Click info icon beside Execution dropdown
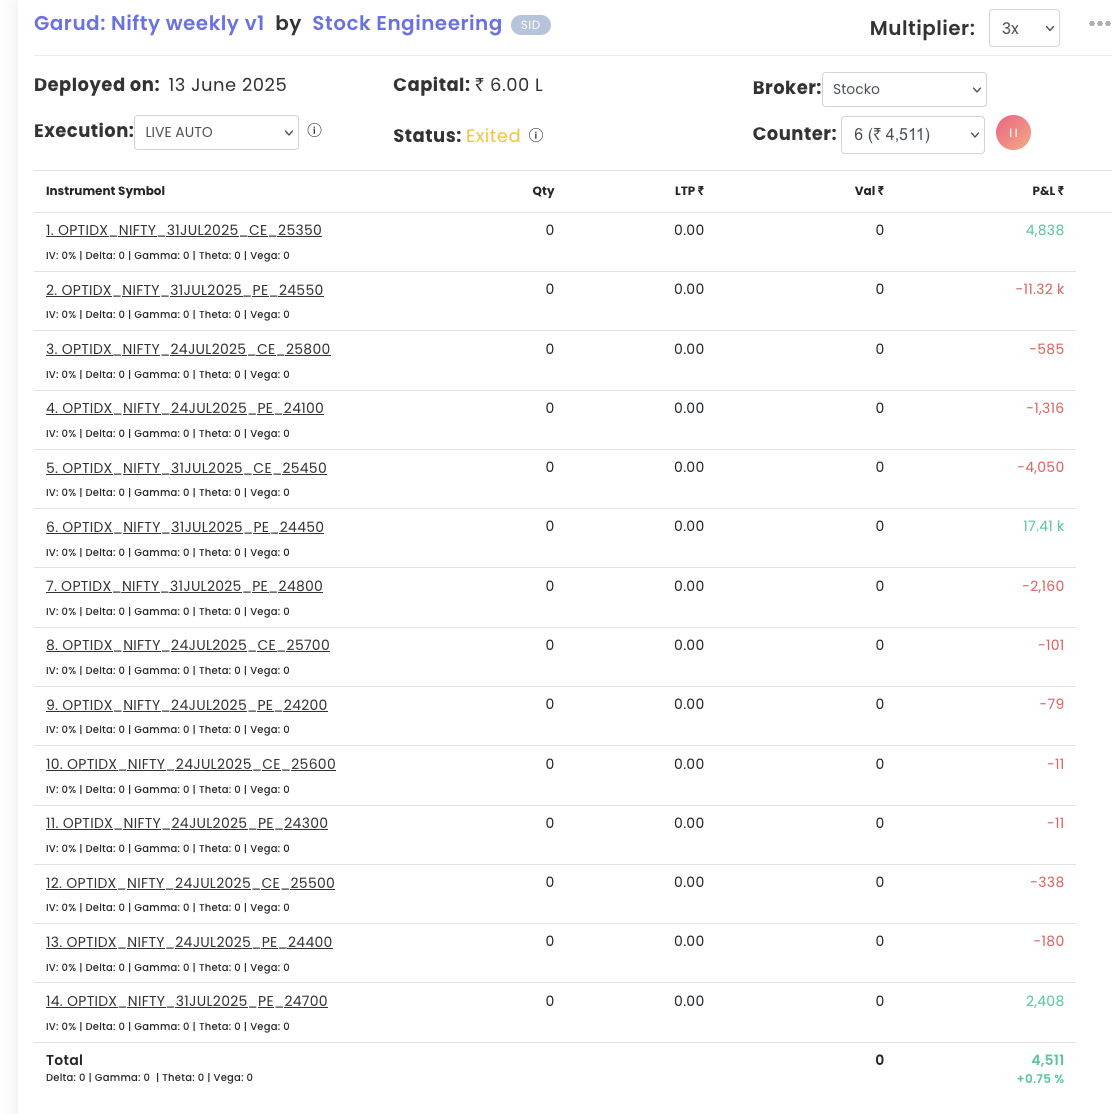 pyautogui.click(x=314, y=130)
